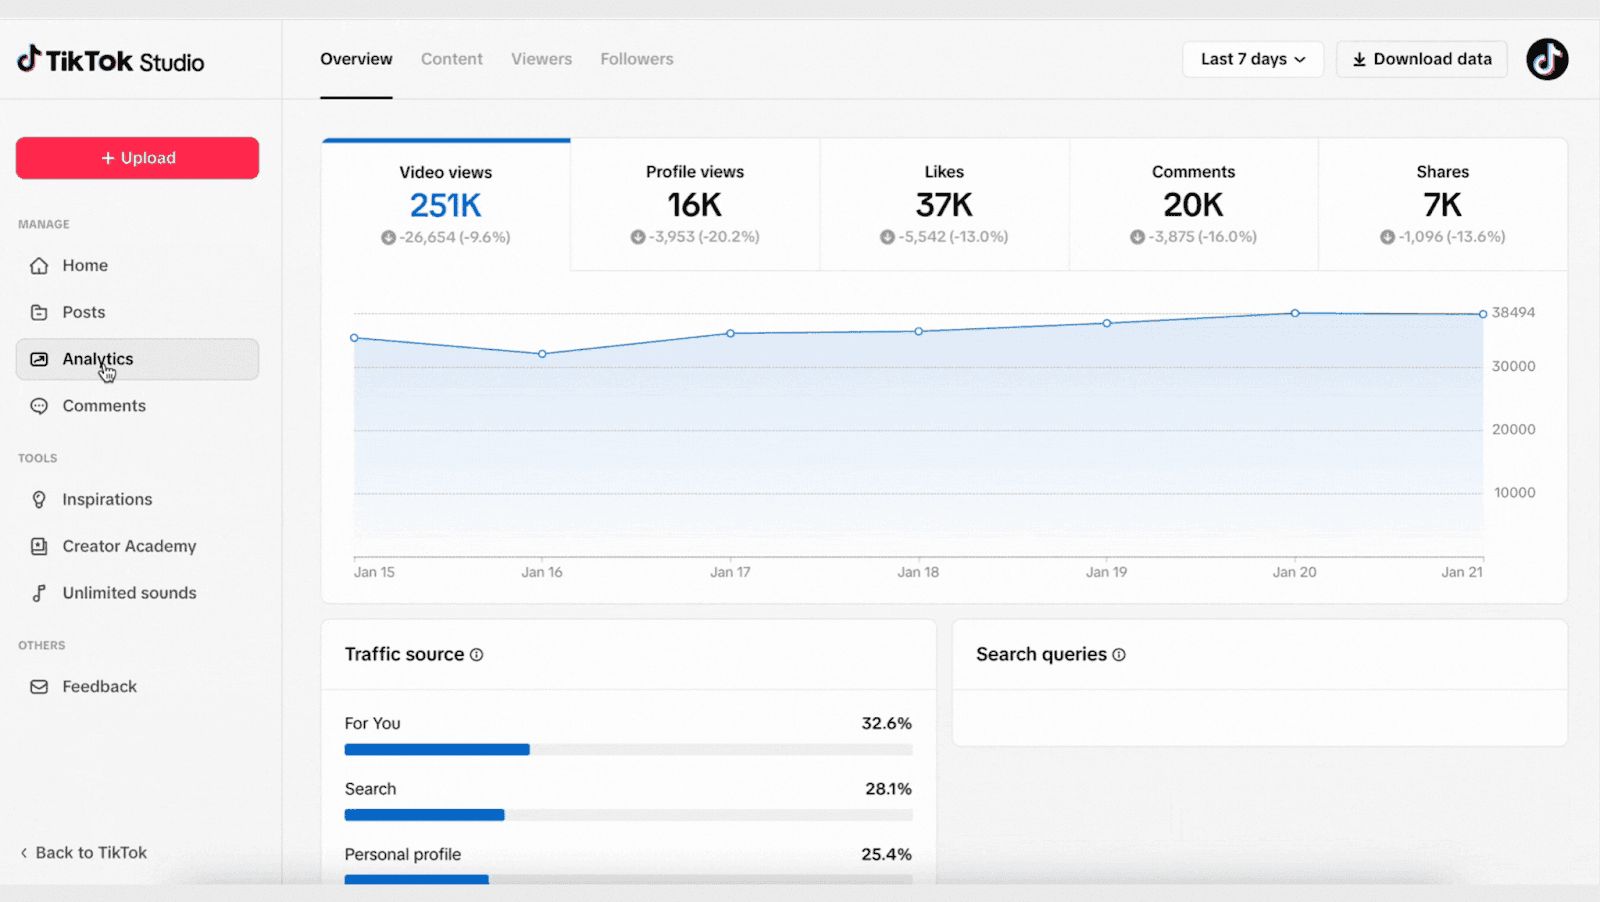Switch to the Content tab
The height and width of the screenshot is (902, 1600).
(x=451, y=59)
